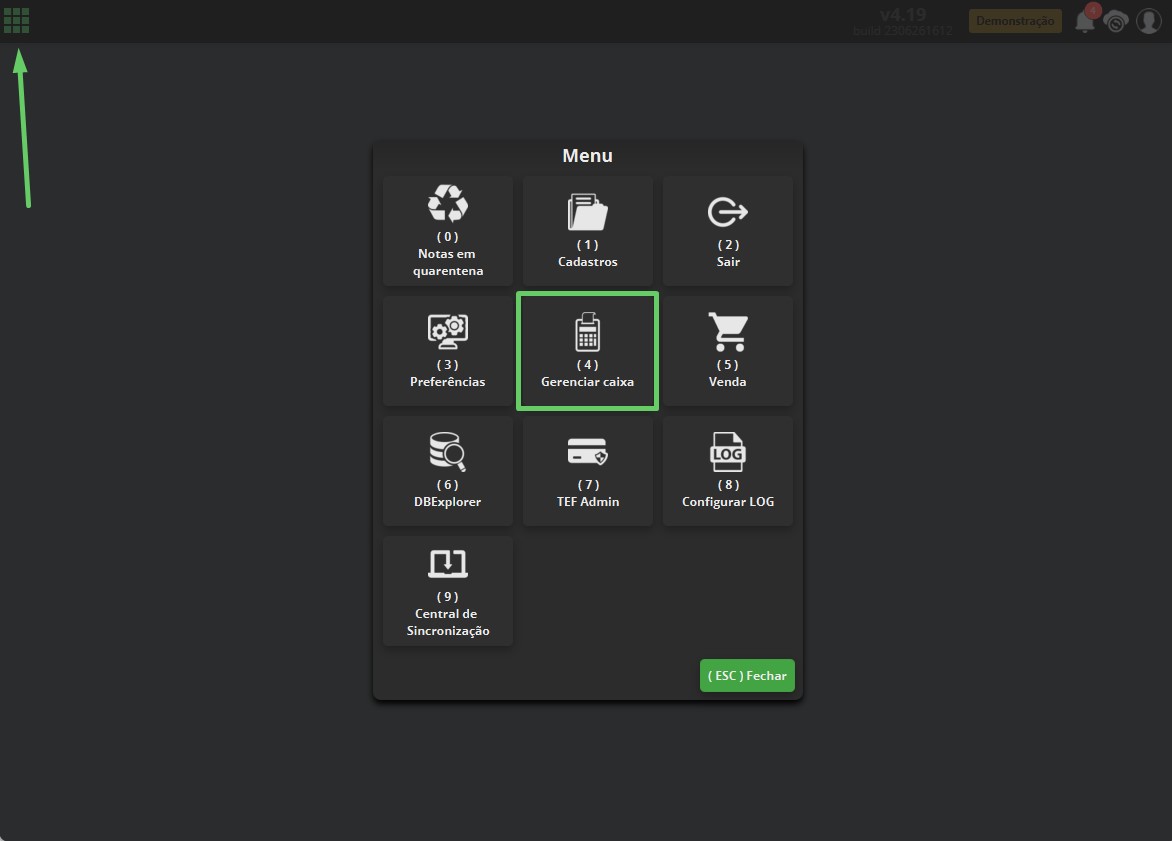Select the Sair logout icon
Image resolution: width=1172 pixels, height=841 pixels.
728,212
